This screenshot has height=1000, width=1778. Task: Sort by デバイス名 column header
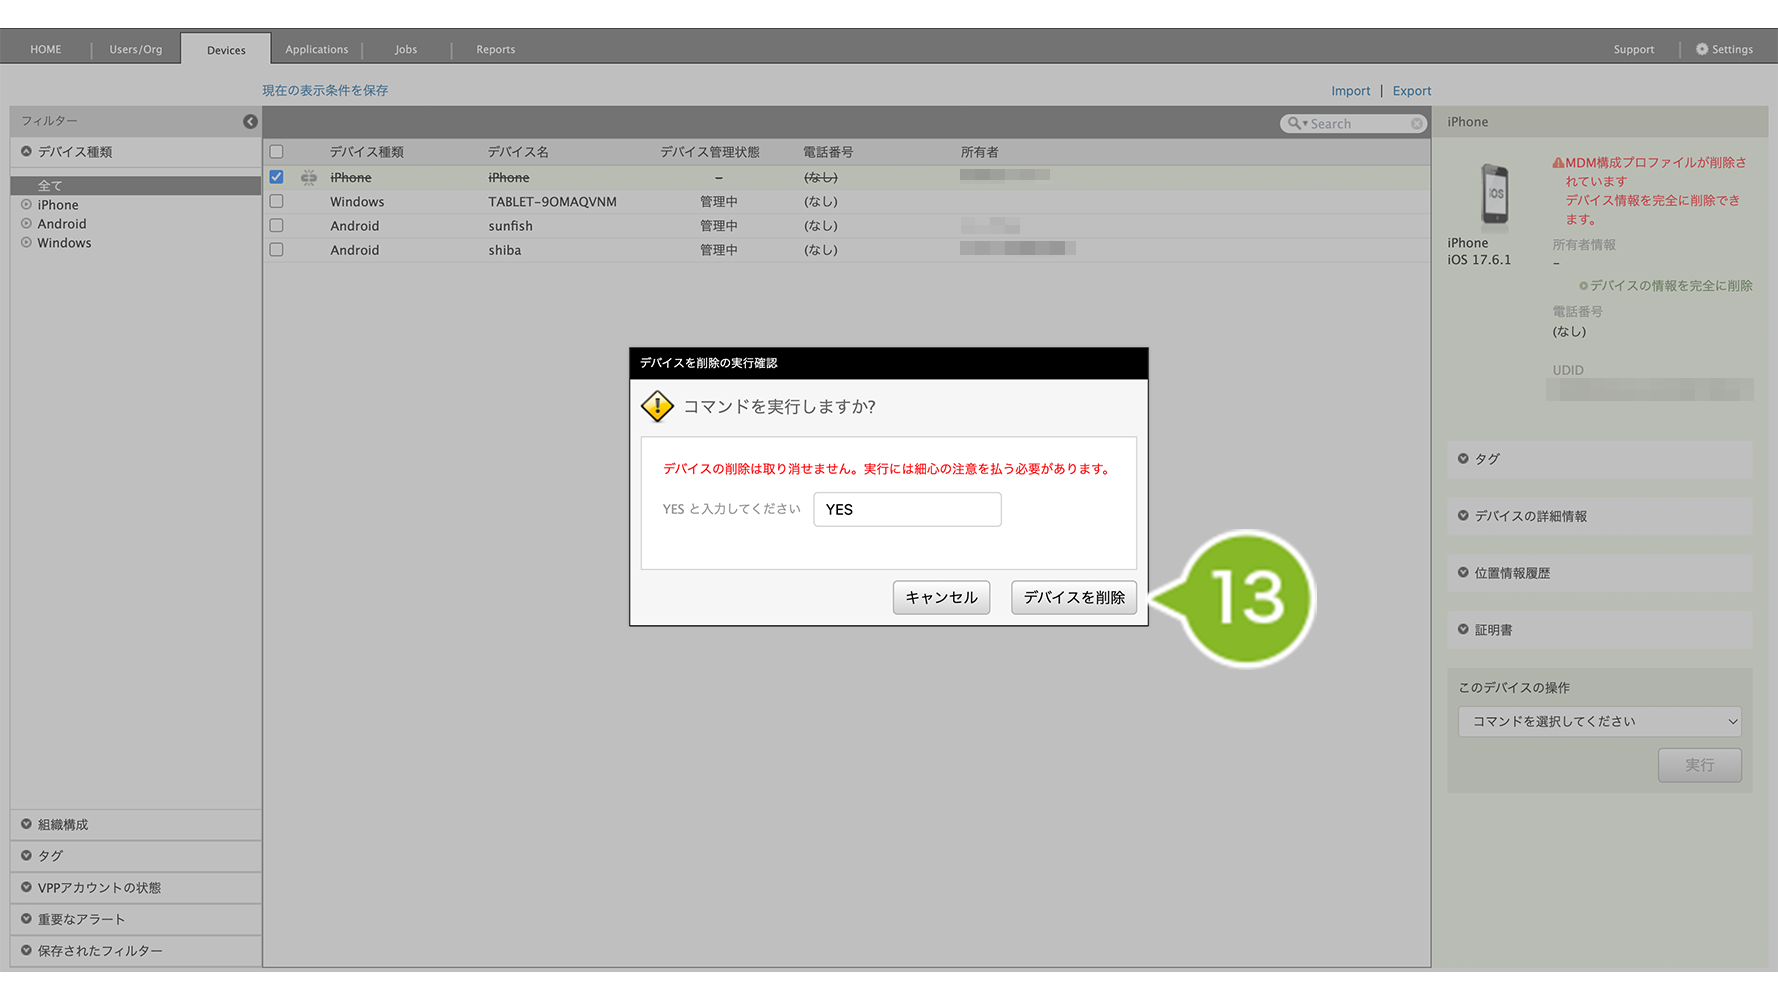point(518,152)
